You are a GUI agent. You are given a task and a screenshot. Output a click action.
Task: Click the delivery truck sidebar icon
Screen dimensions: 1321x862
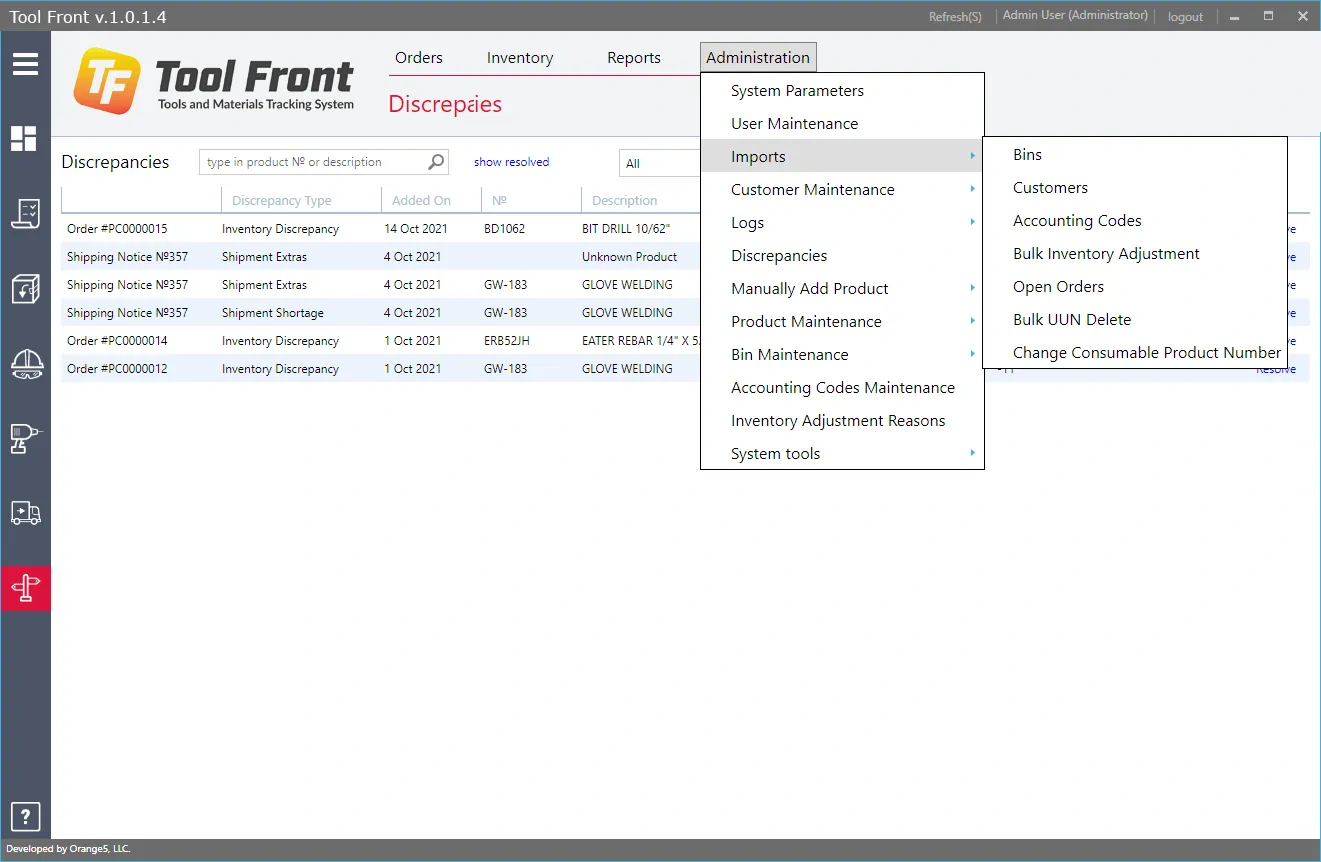click(25, 513)
